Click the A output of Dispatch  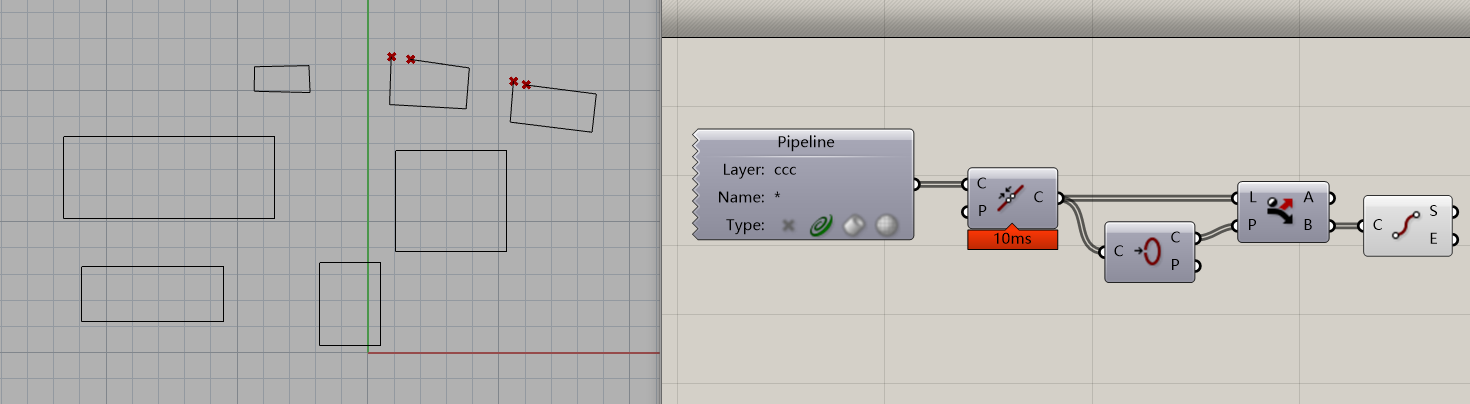pos(1309,197)
